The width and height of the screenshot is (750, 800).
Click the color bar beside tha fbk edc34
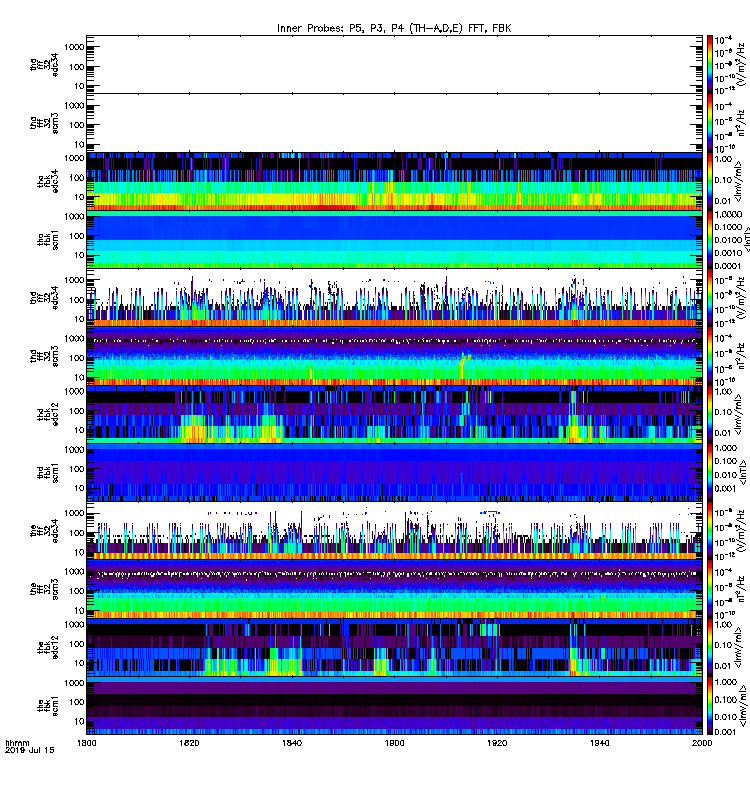[710, 181]
